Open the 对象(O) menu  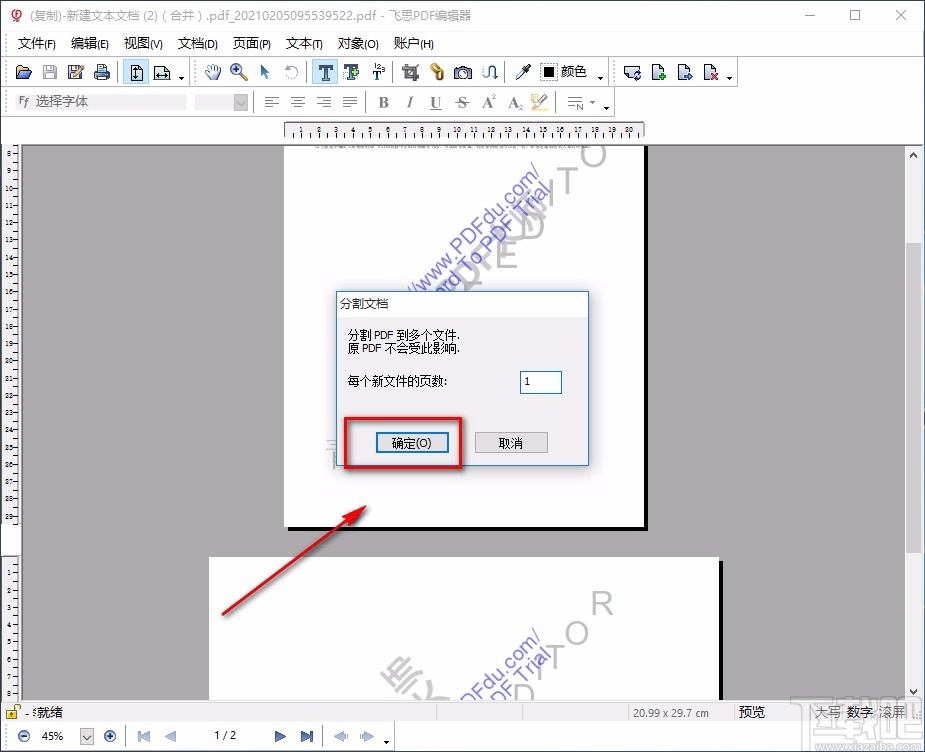click(x=358, y=44)
